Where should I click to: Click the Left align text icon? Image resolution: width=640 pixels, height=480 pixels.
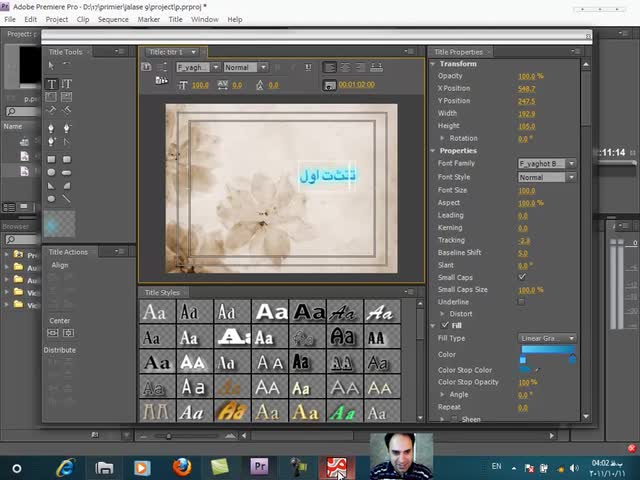[329, 67]
